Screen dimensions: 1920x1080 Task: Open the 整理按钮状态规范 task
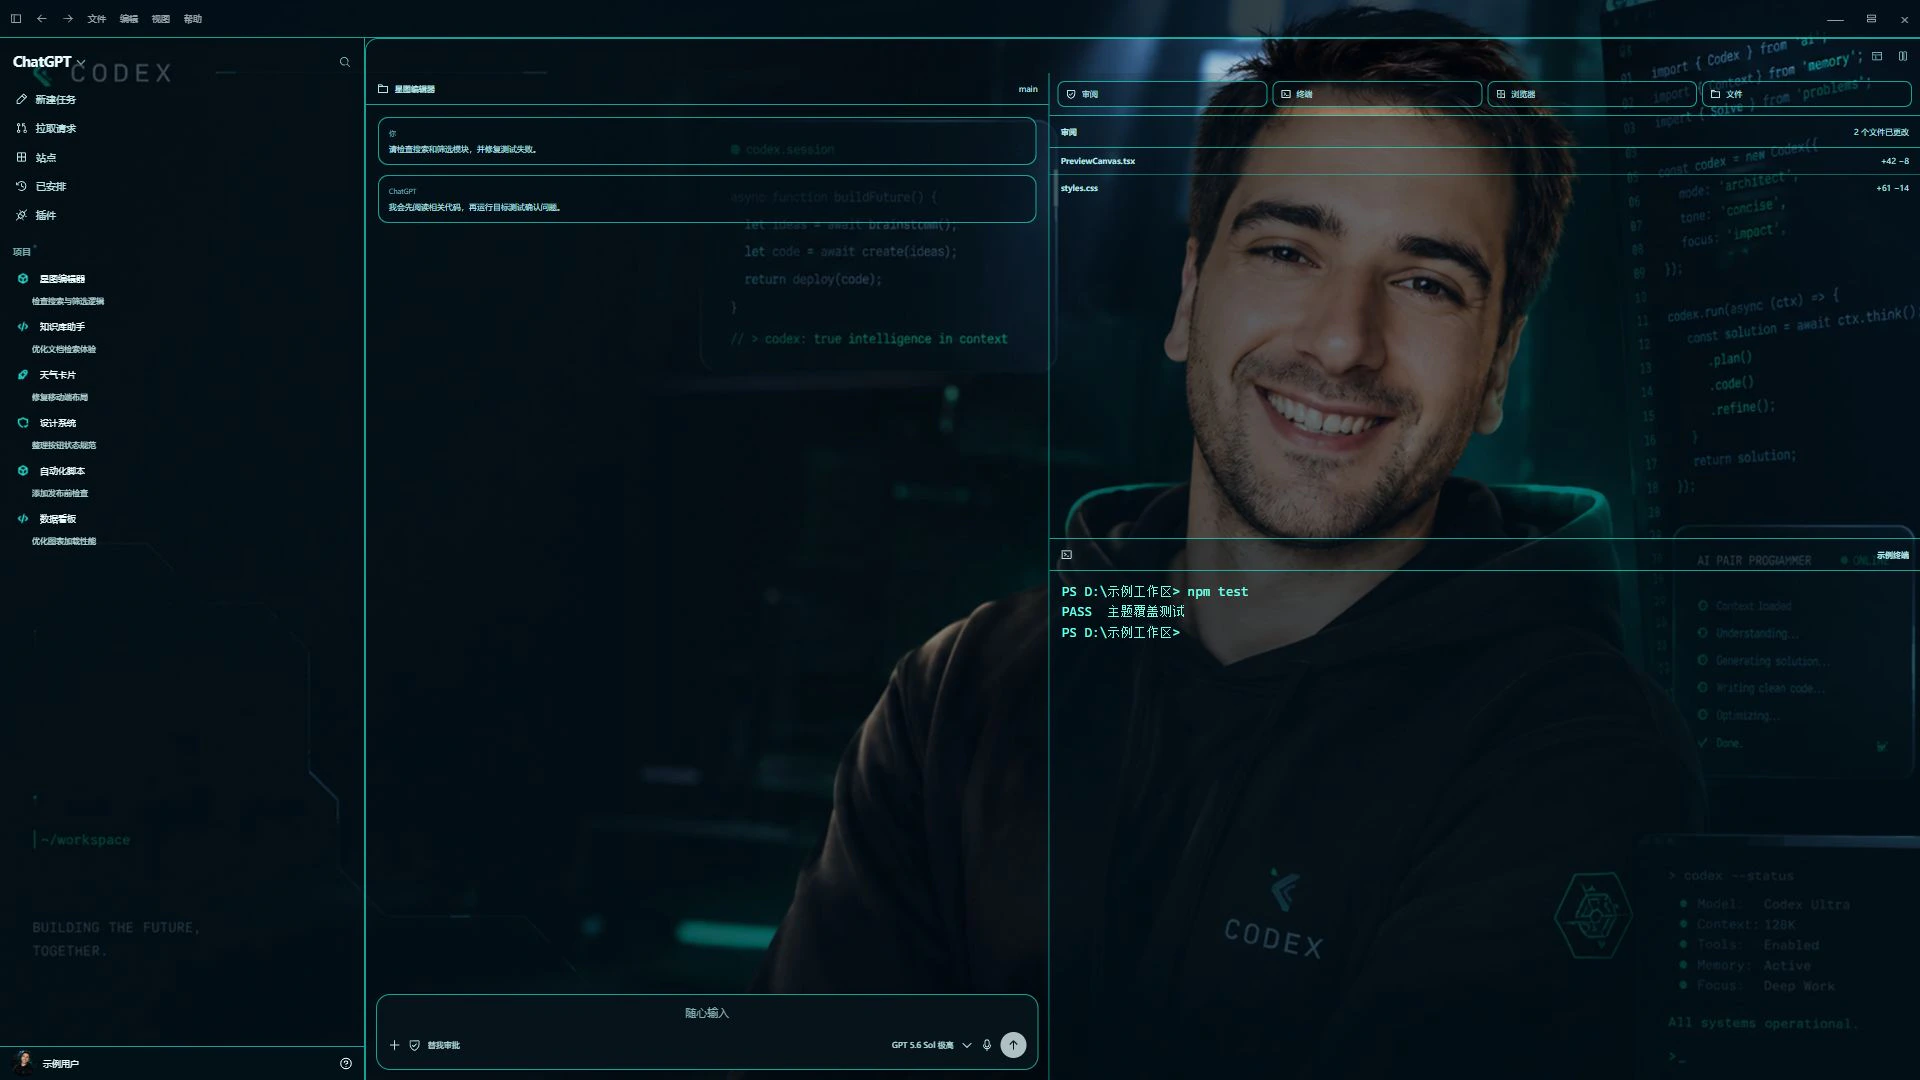pos(64,446)
